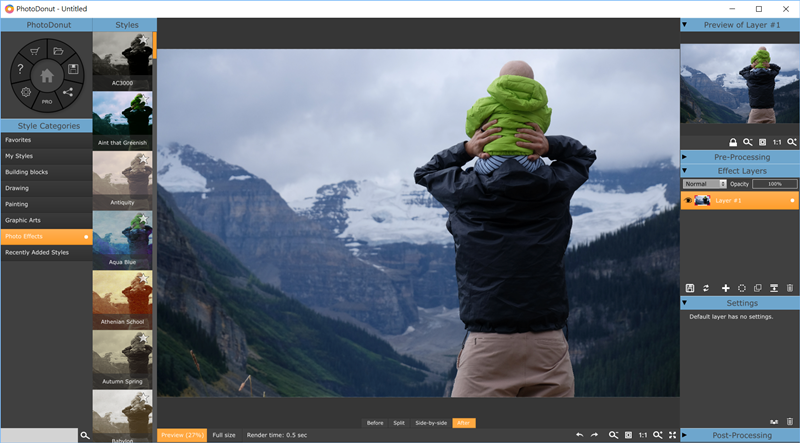Lock the layer preview panel
The width and height of the screenshot is (800, 443).
[x=733, y=142]
